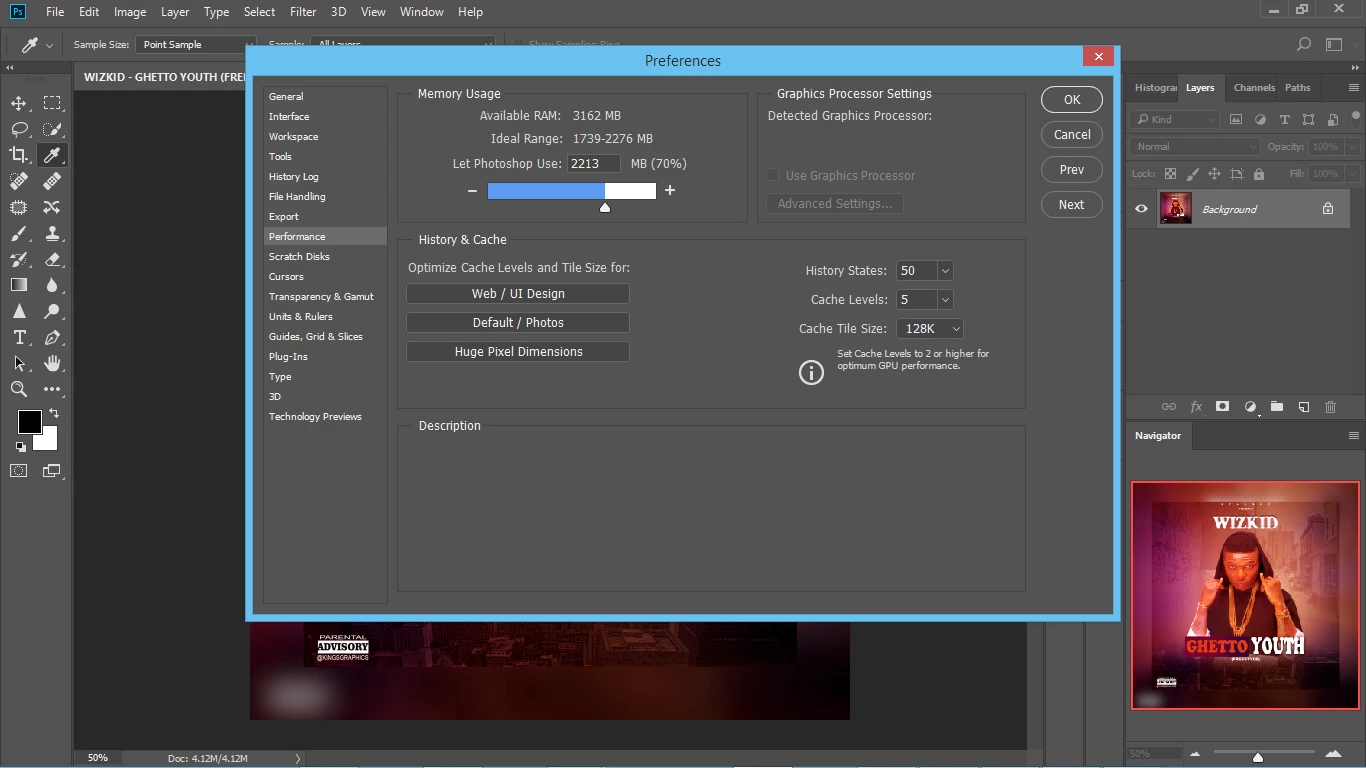The image size is (1366, 768).
Task: Select the Rectangular Marquee tool
Action: (52, 103)
